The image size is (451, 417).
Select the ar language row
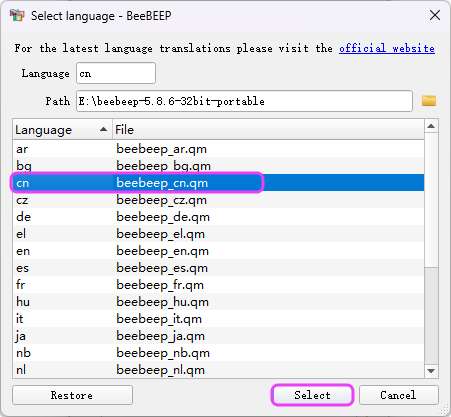(219, 149)
